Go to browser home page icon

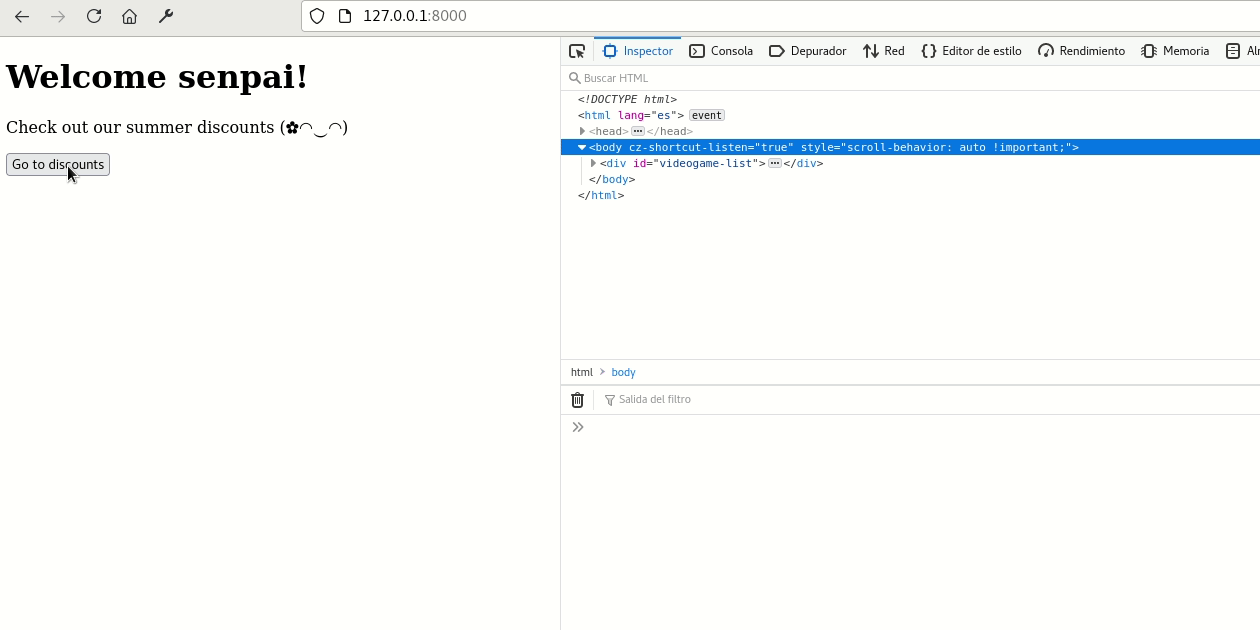coord(129,16)
